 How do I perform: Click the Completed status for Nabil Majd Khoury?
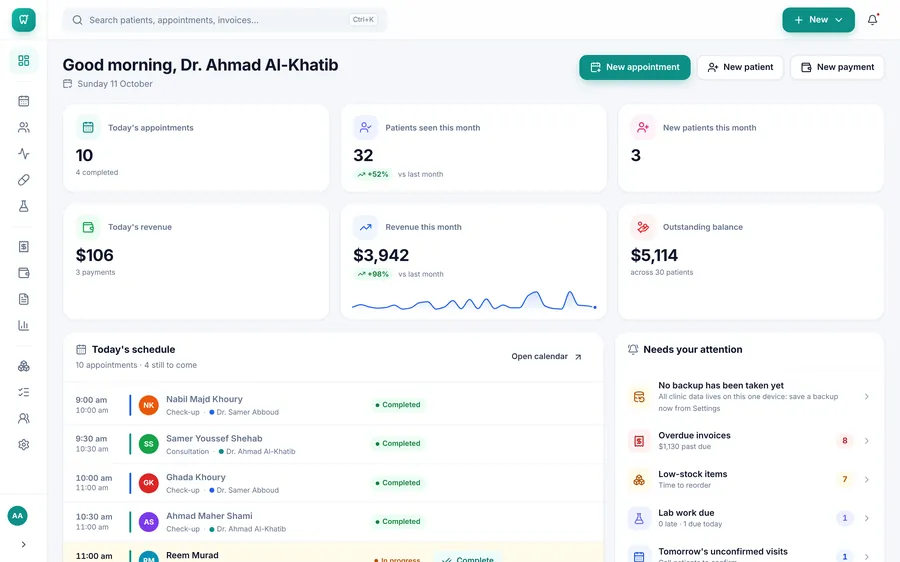[x=398, y=405]
